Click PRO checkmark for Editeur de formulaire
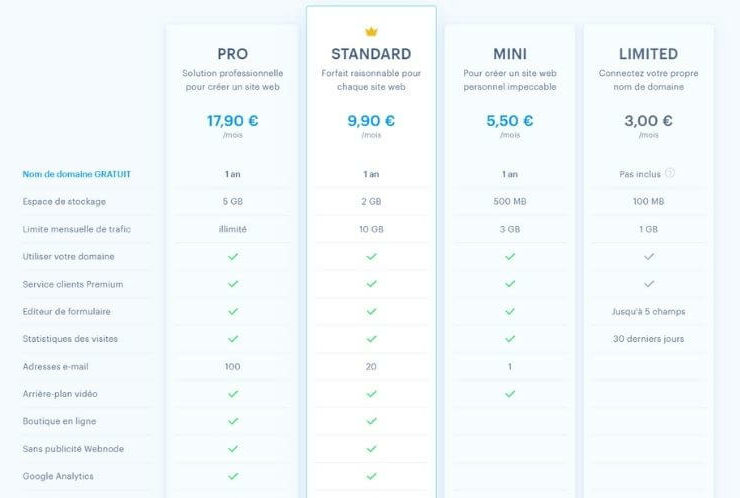The width and height of the screenshot is (740, 498). pos(233,312)
